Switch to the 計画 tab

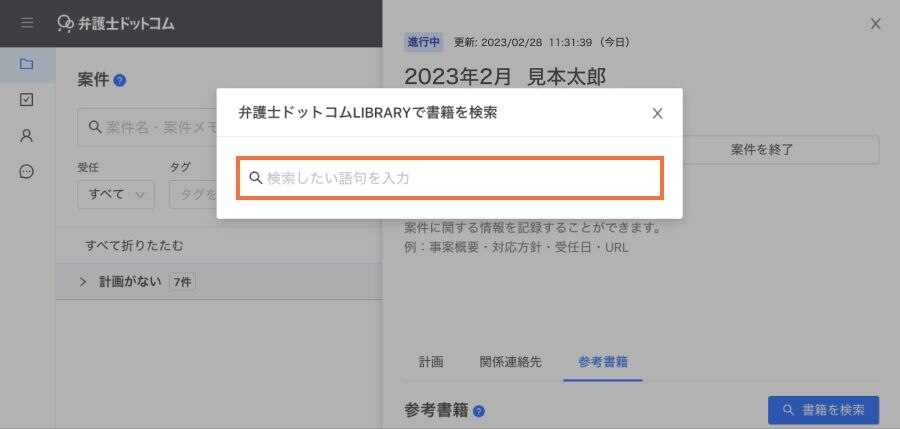430,362
